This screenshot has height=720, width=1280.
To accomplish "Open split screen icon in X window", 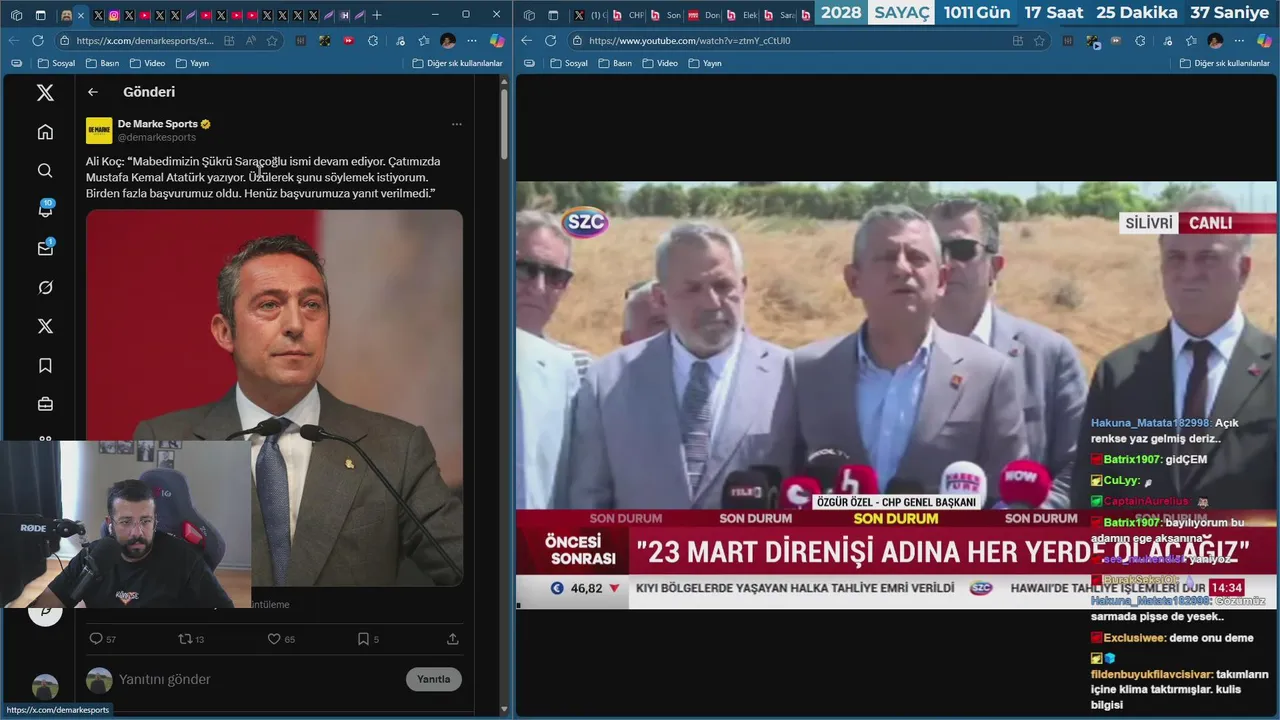I will pyautogui.click(x=230, y=41).
